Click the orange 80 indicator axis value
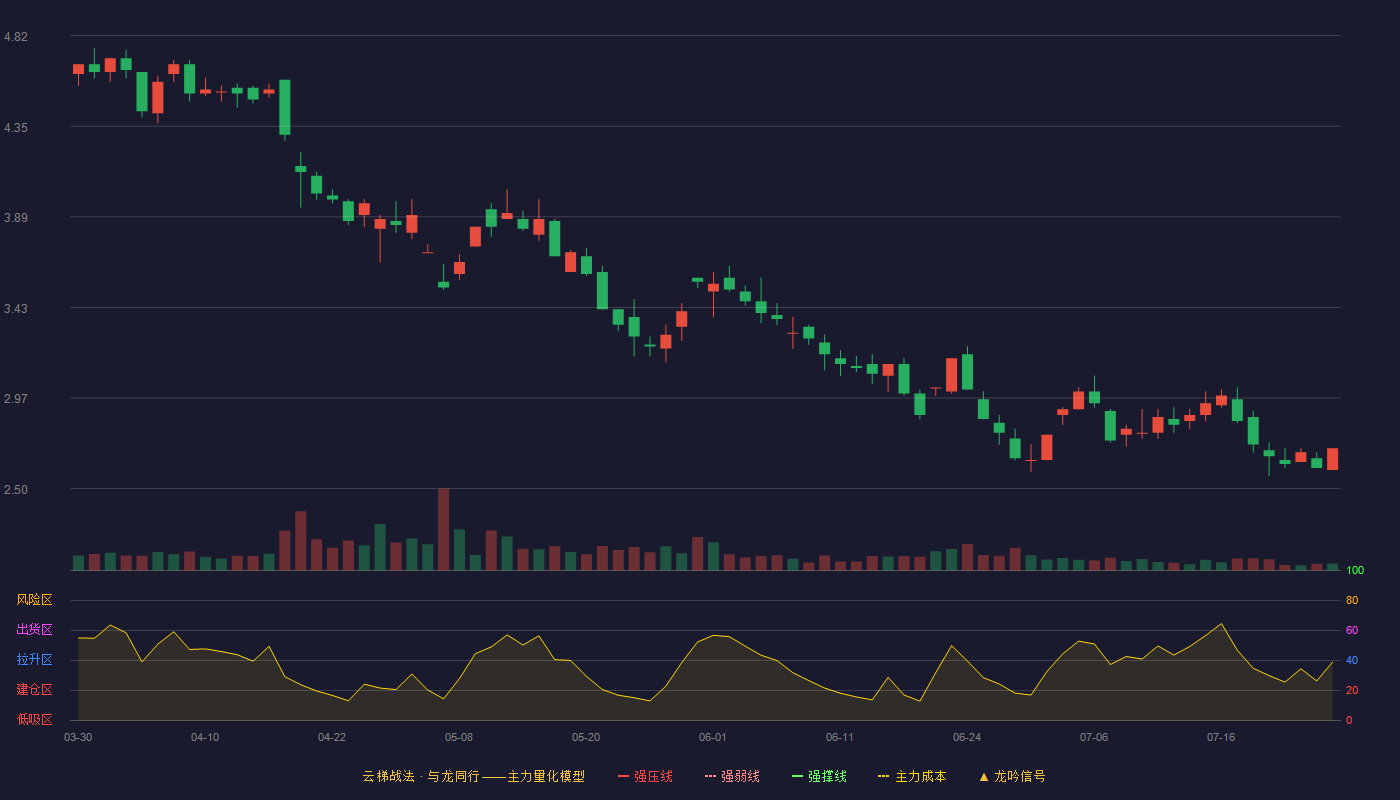Viewport: 1400px width, 800px height. pyautogui.click(x=1352, y=600)
